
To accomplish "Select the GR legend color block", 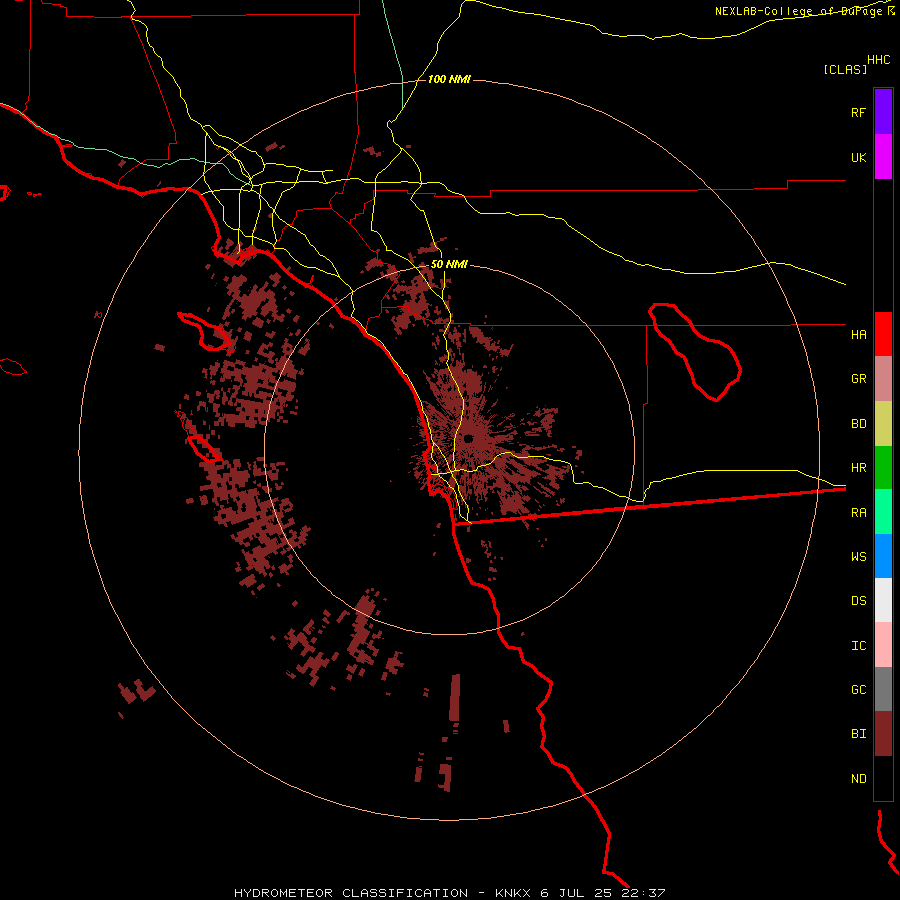I will click(x=883, y=379).
